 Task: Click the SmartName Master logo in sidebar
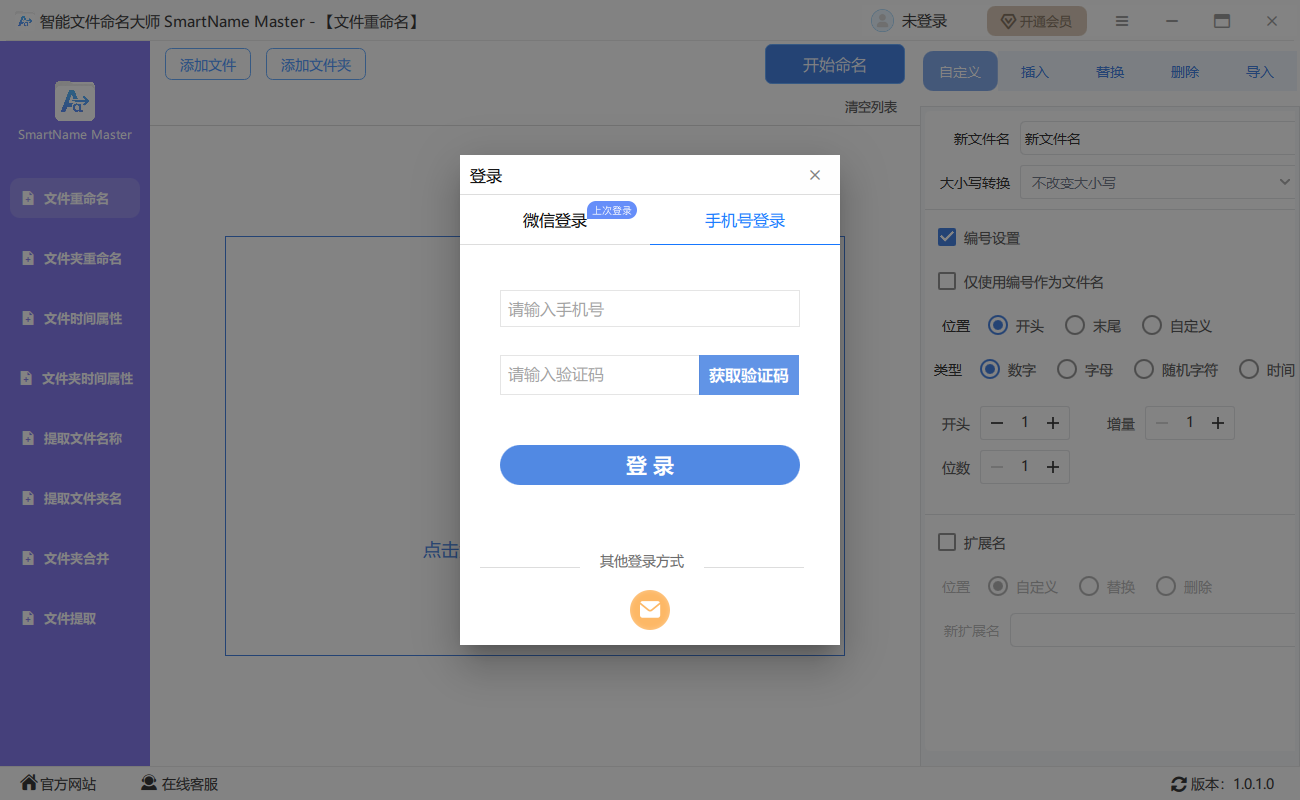coord(75,101)
